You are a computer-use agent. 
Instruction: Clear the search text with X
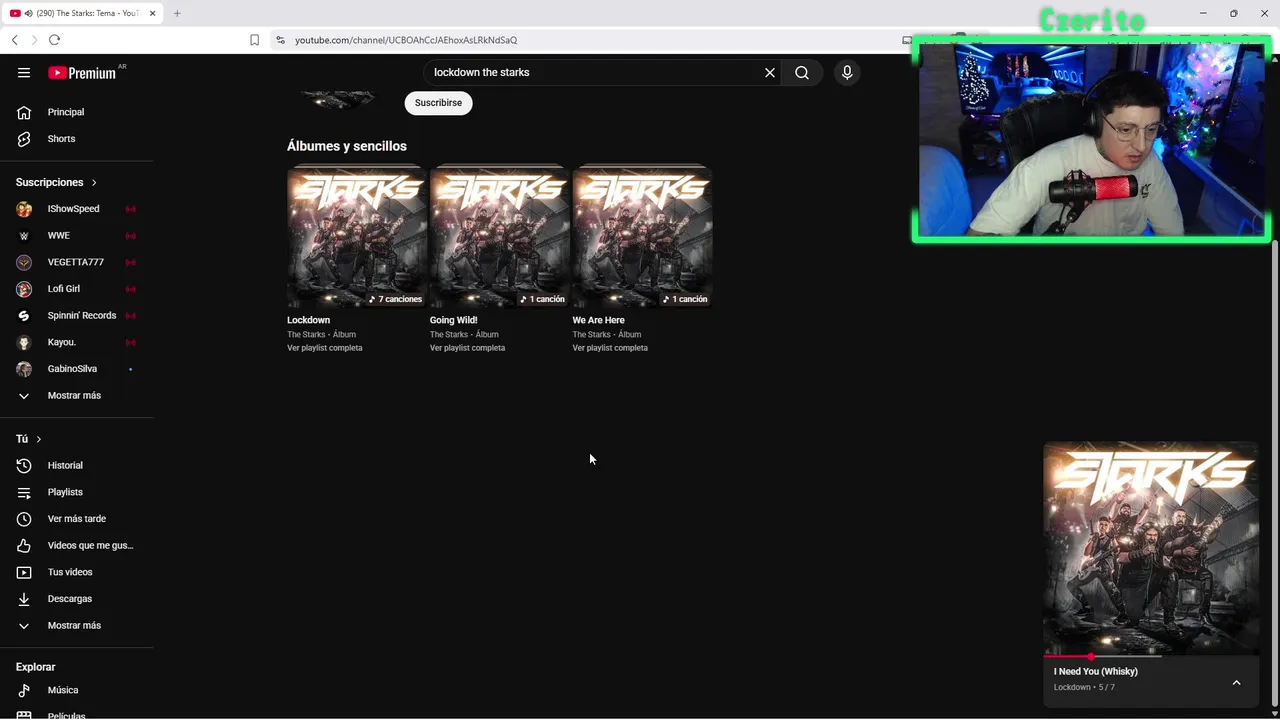tap(770, 72)
